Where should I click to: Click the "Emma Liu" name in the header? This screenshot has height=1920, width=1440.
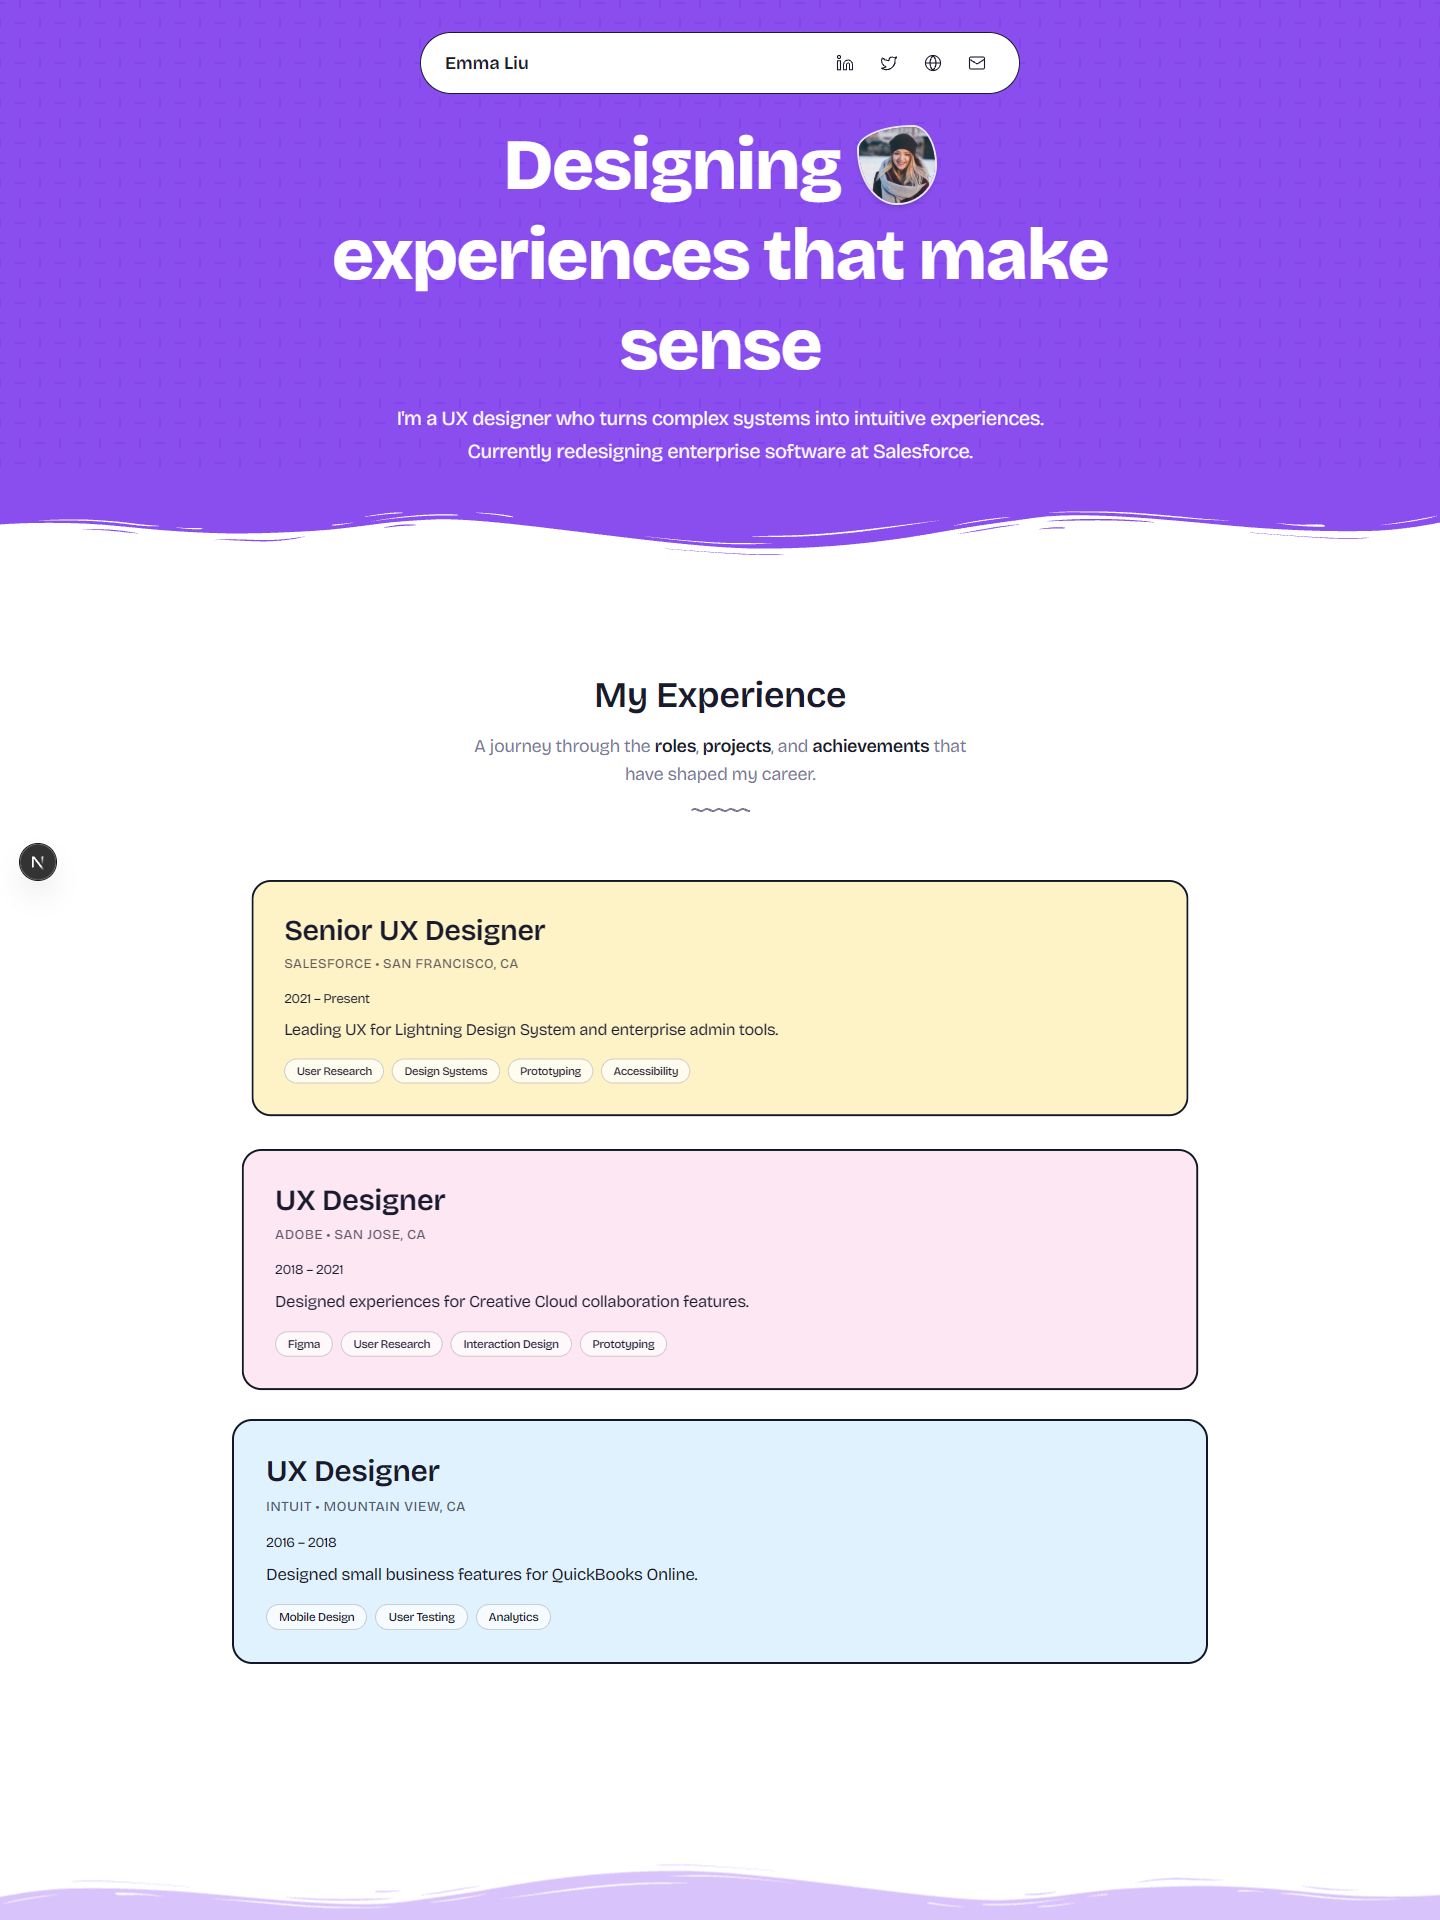[x=487, y=62]
